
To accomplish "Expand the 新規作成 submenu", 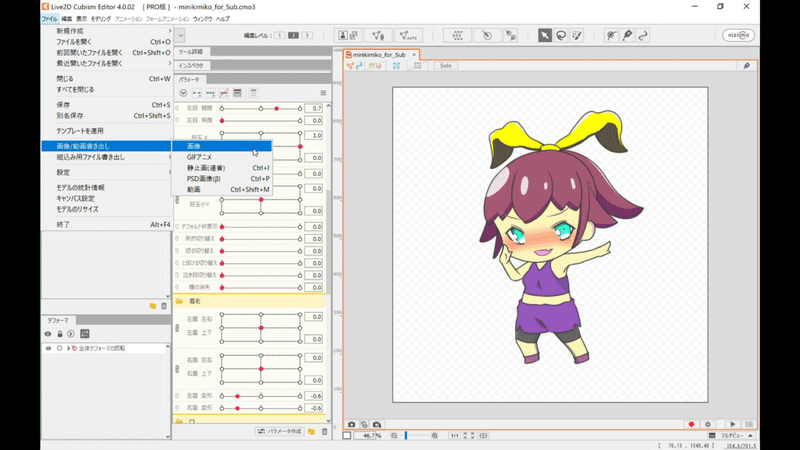I will (106, 31).
